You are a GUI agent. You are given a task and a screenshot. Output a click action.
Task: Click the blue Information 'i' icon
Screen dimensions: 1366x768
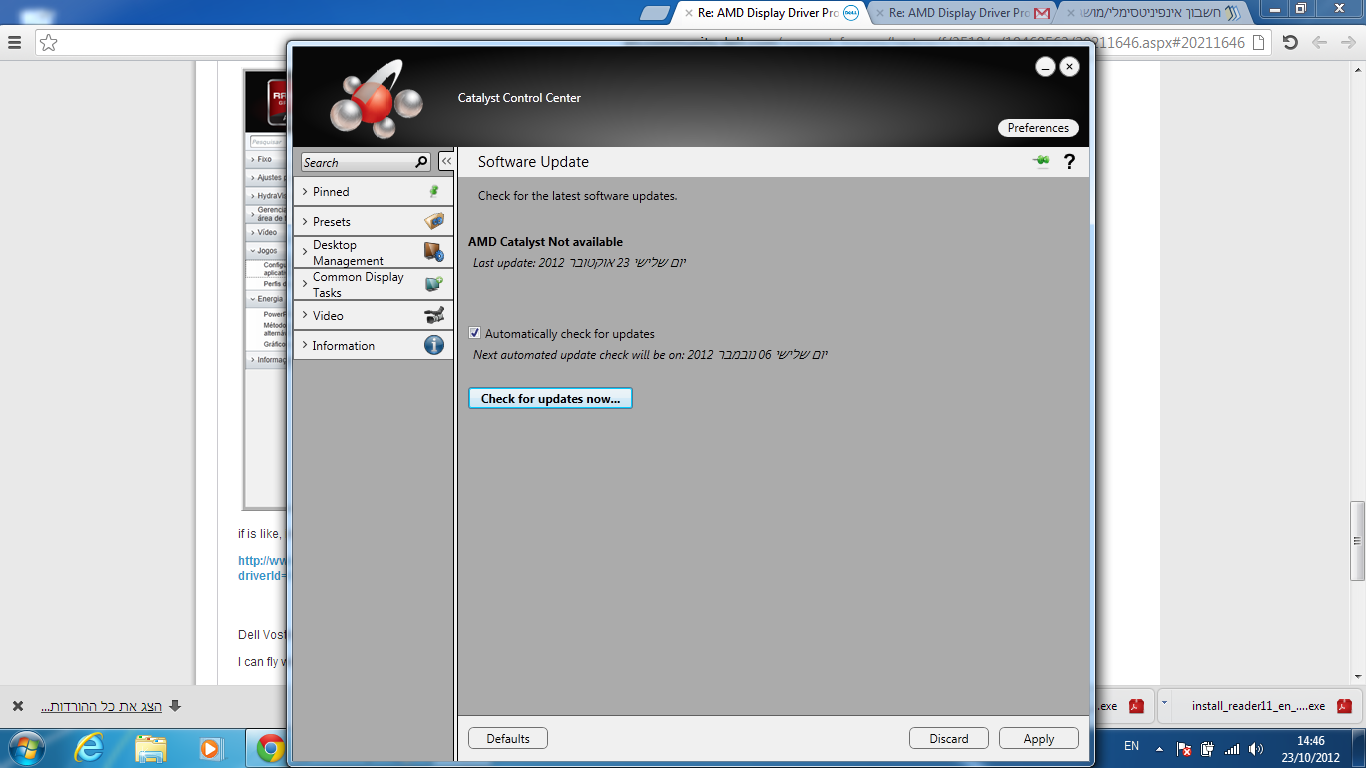[x=433, y=345]
